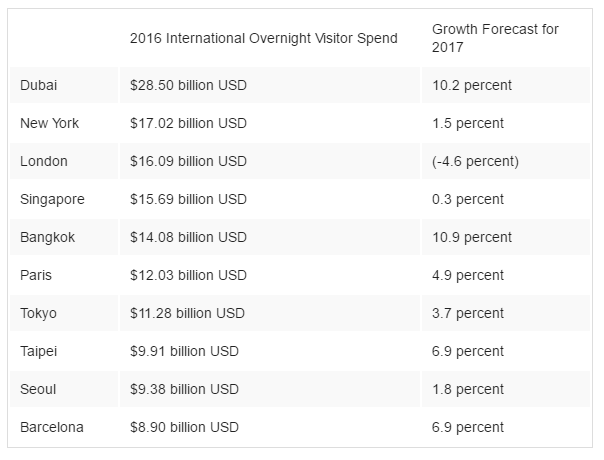
Task: Click the $17.02 billion USD value
Action: pos(188,124)
